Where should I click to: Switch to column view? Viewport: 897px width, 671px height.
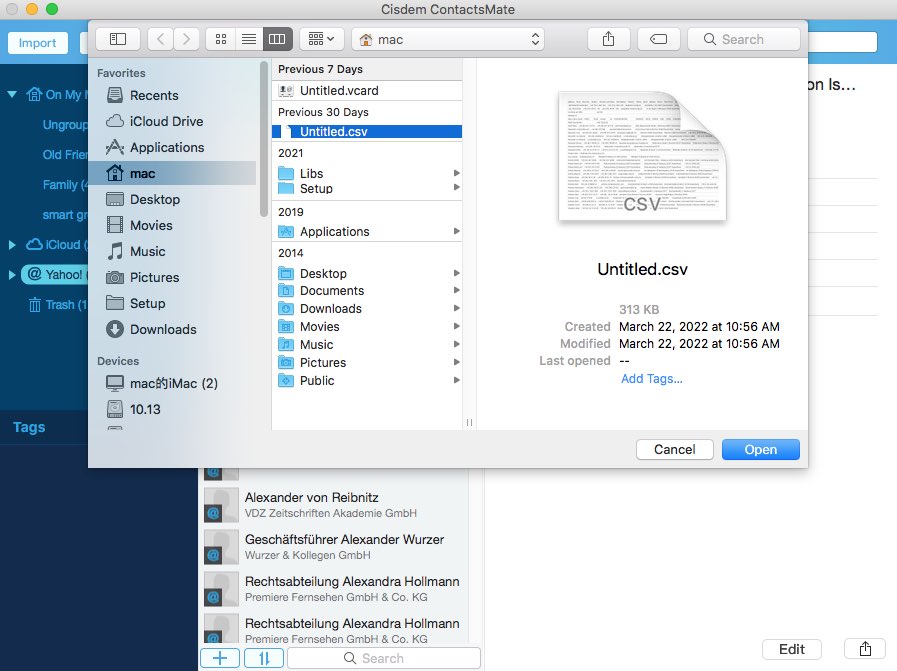coord(277,39)
